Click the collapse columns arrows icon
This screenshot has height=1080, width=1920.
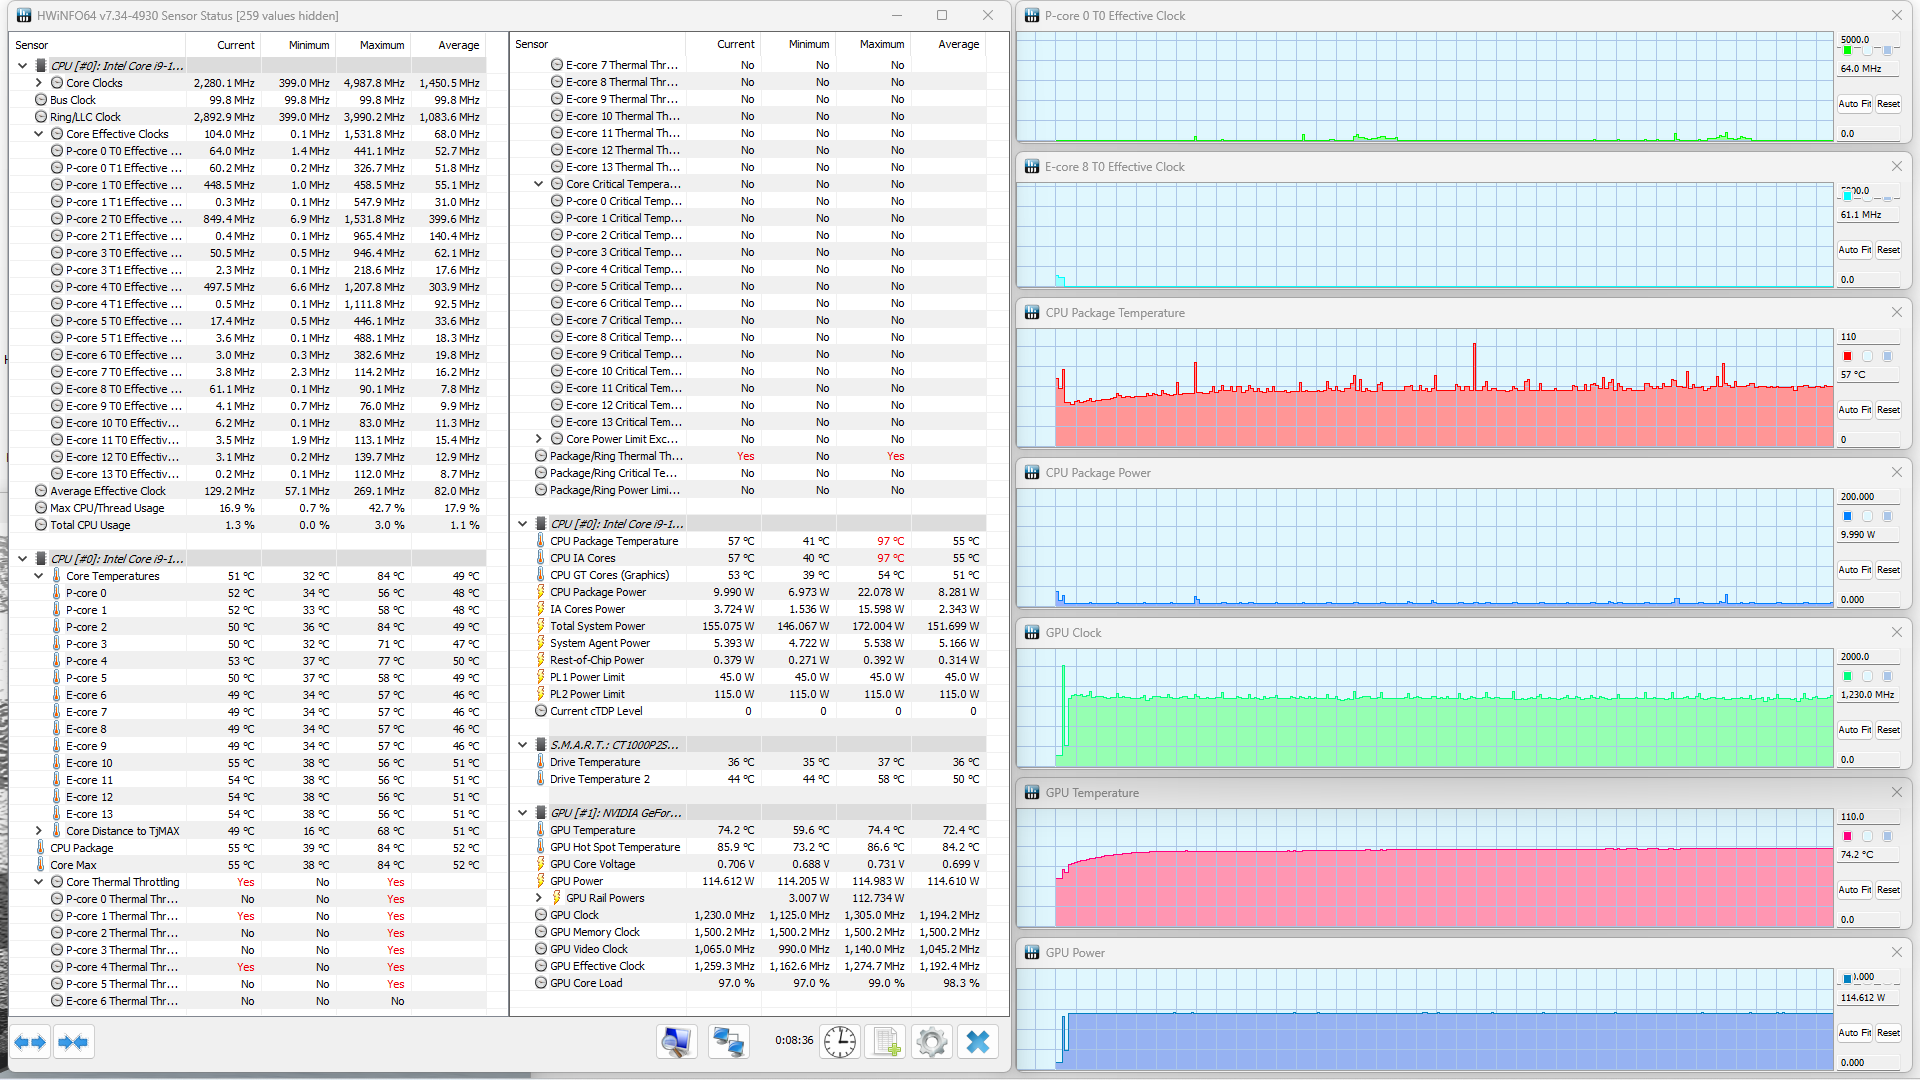74,1042
